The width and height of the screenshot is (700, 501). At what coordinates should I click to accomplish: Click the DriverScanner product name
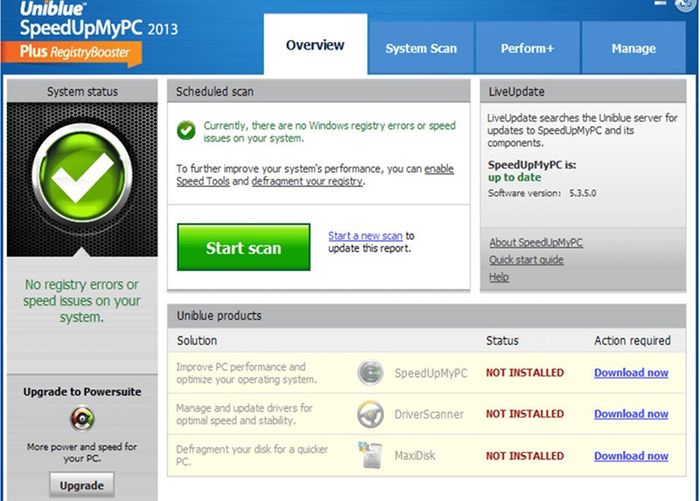(x=429, y=414)
